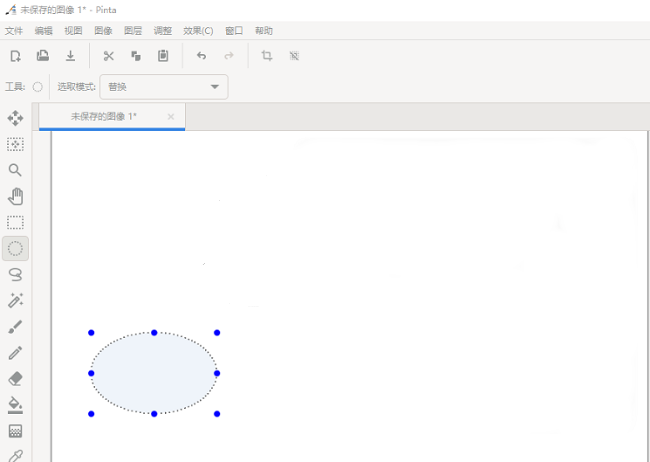Select the Magic Wand tool
Screen dimensions: 650x462
click(15, 300)
